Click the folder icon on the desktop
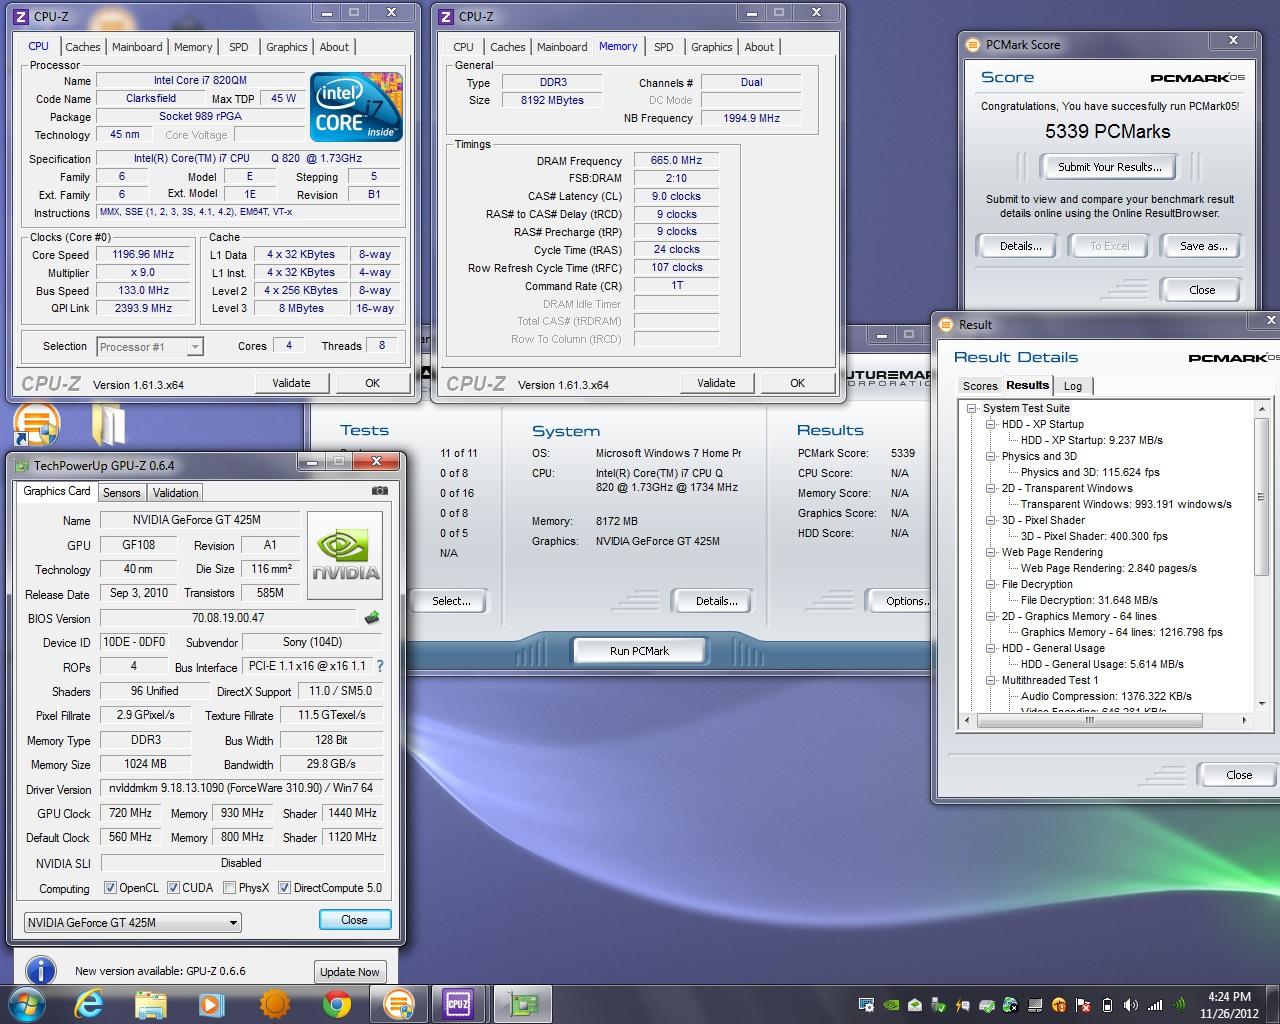This screenshot has width=1280, height=1024. click(108, 424)
